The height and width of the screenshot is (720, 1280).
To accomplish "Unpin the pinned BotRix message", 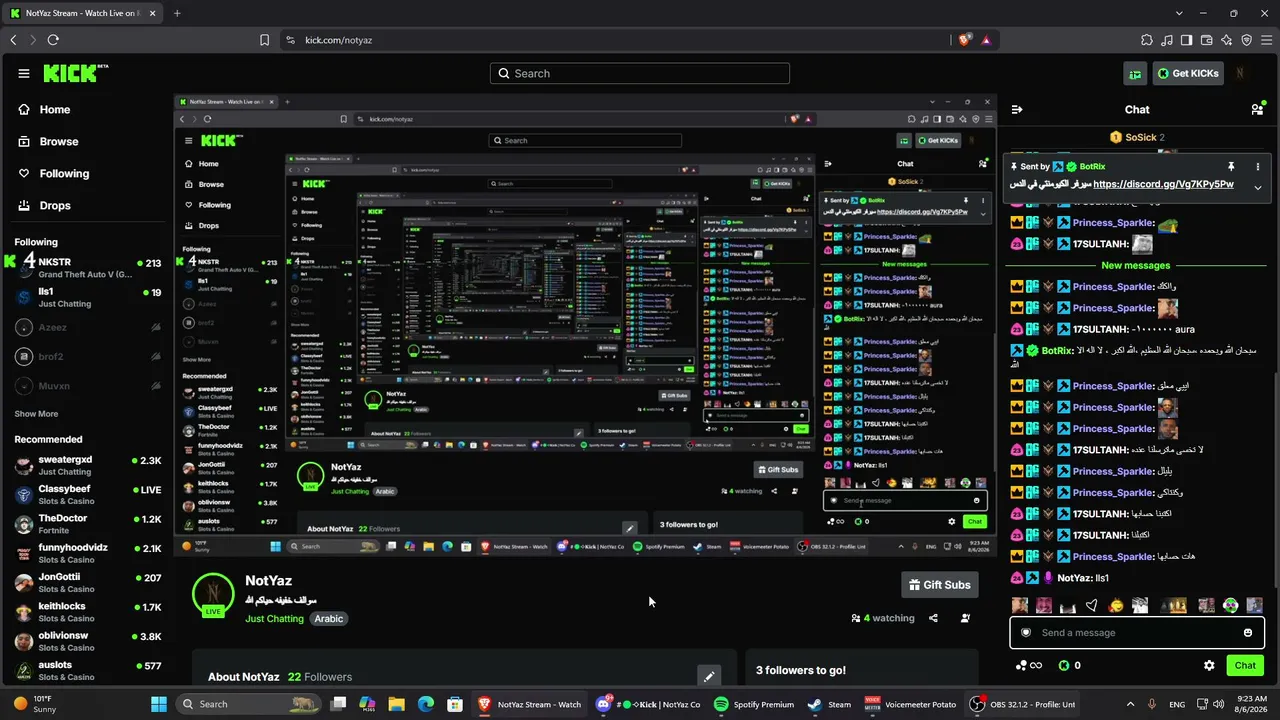I will click(x=1231, y=166).
